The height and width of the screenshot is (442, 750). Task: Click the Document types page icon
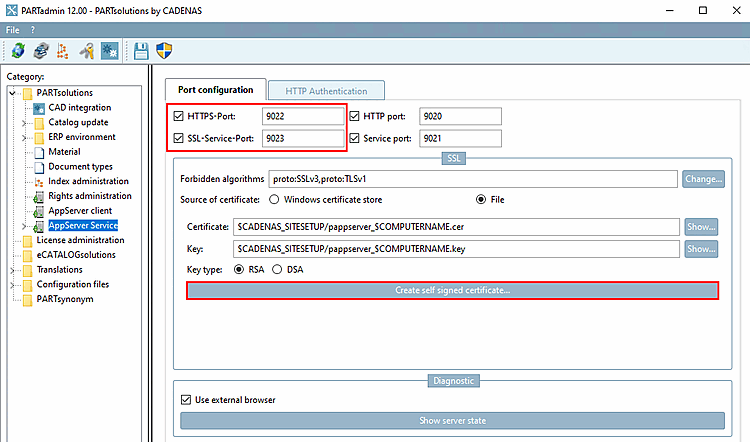tap(39, 167)
